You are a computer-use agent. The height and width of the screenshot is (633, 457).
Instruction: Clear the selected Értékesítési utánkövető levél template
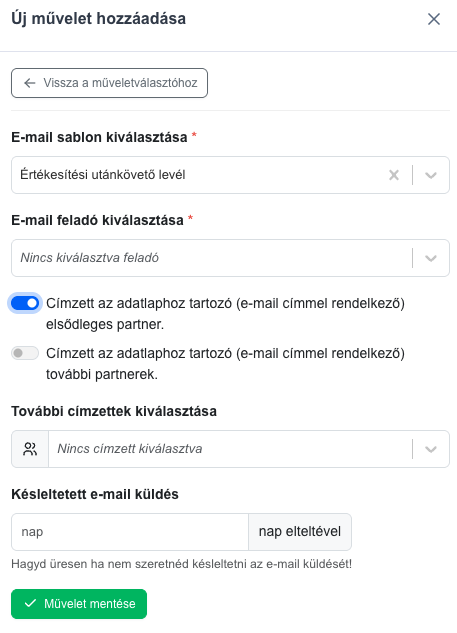coord(394,175)
